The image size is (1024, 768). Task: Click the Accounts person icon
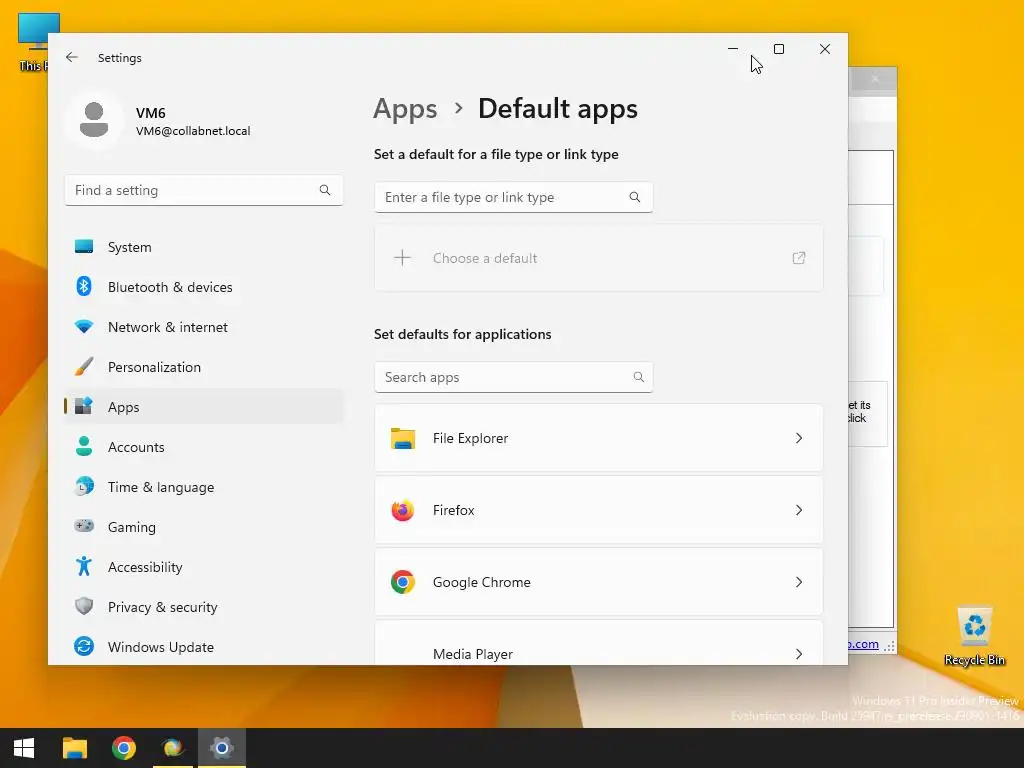(x=84, y=447)
